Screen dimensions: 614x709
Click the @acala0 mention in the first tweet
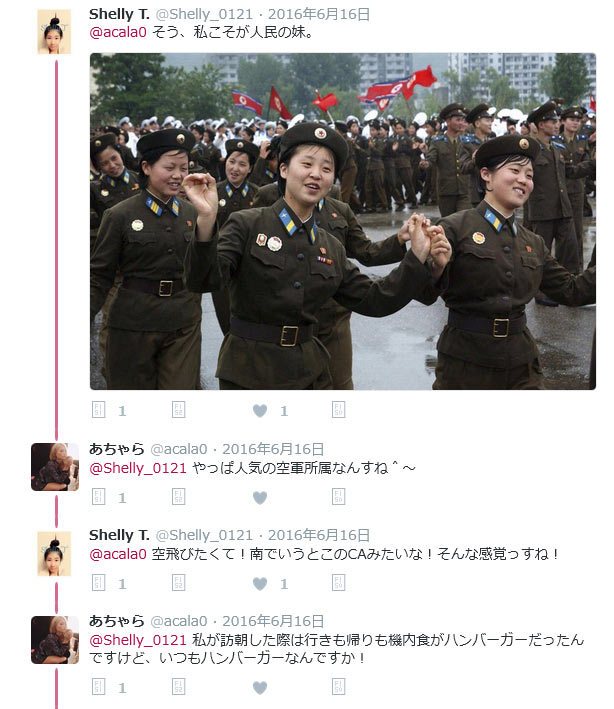point(118,33)
